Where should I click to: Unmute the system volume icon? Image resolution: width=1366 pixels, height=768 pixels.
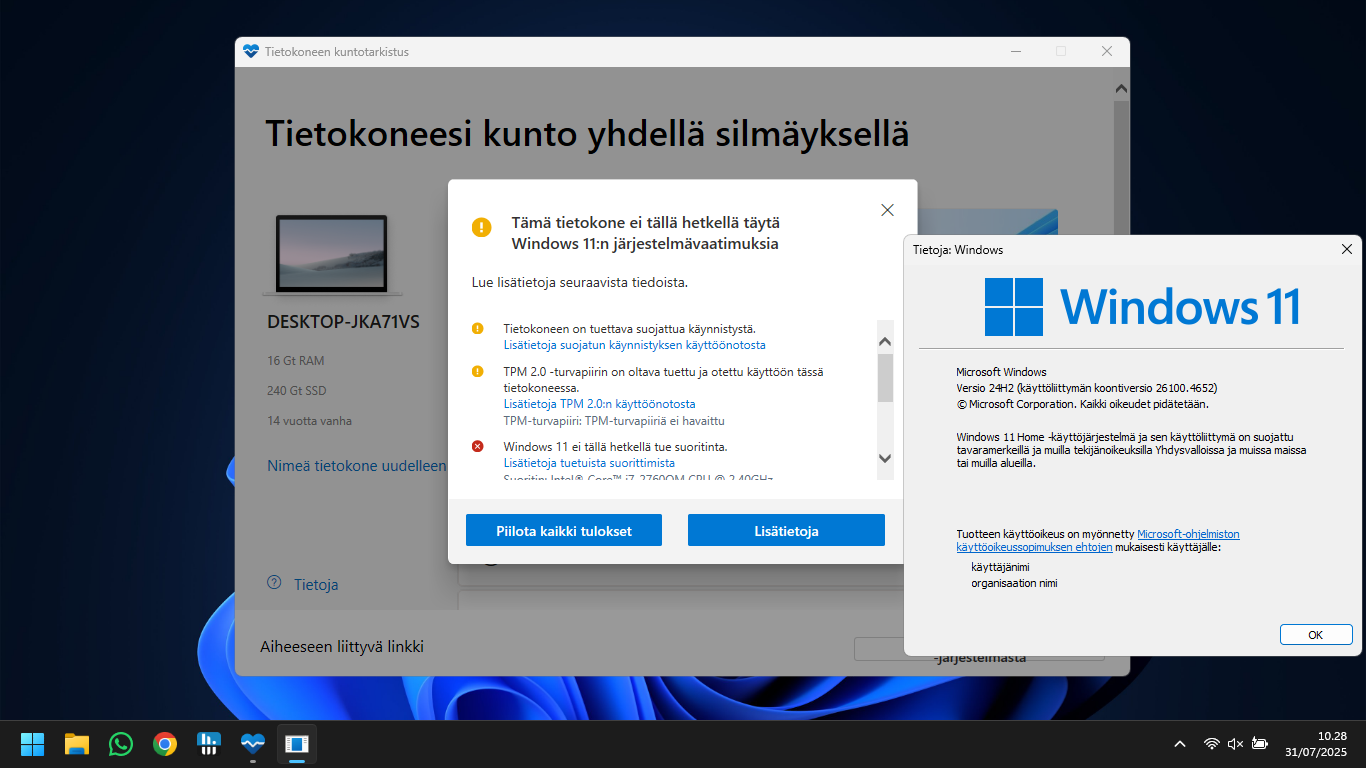(1235, 744)
